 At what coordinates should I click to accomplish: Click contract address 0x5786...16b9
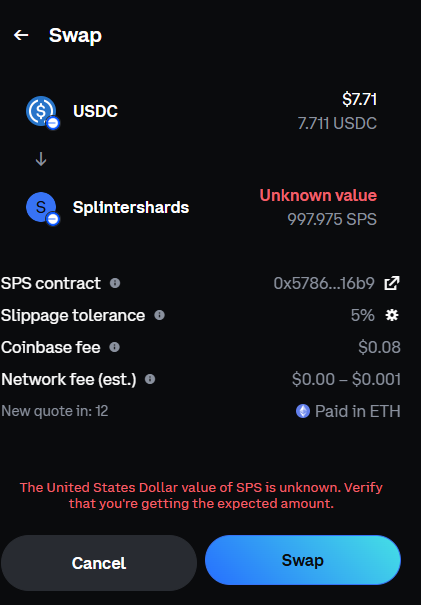point(324,283)
